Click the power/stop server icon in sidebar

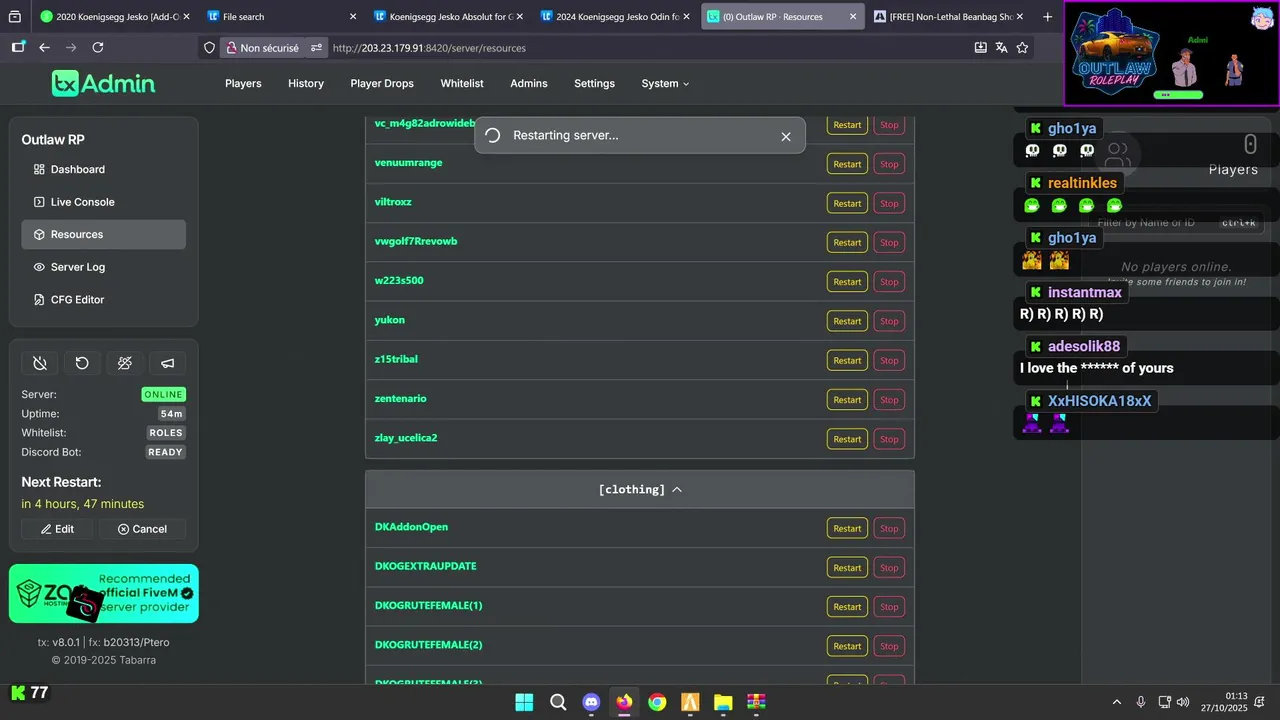tap(40, 363)
